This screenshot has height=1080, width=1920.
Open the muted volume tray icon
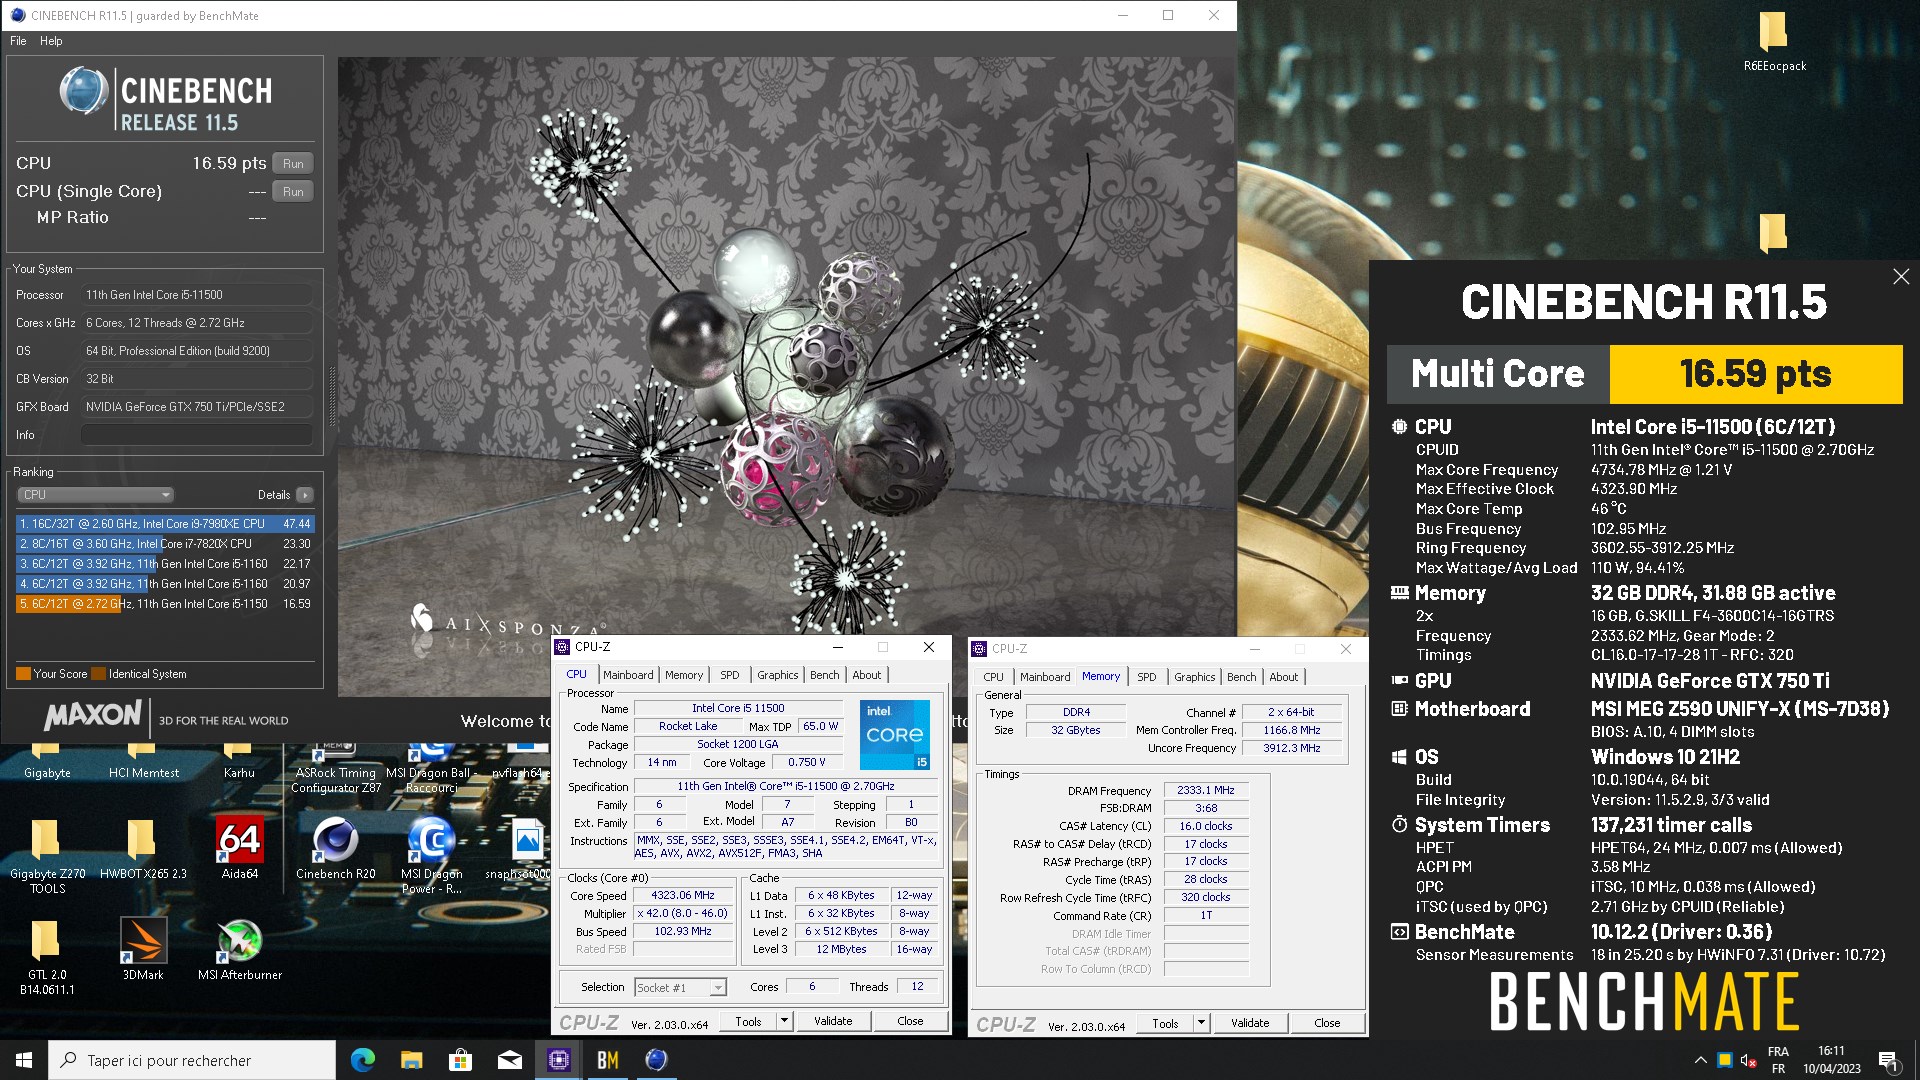click(x=1748, y=1060)
